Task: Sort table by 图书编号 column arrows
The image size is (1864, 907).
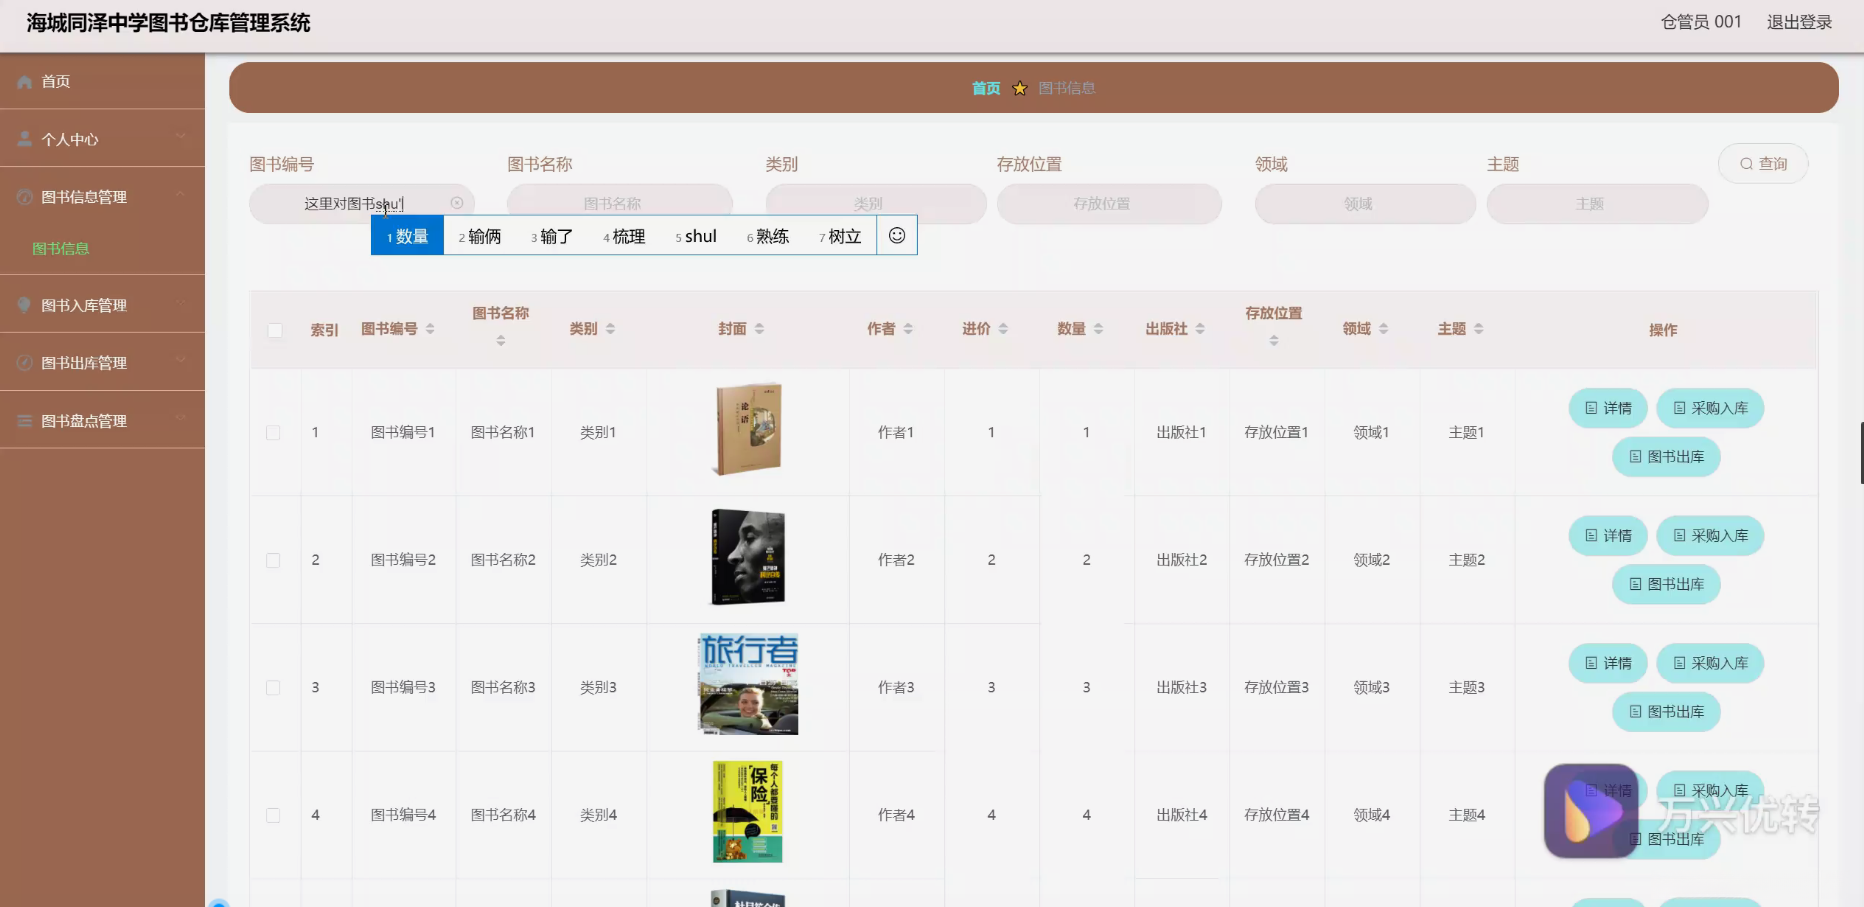Action: (430, 329)
